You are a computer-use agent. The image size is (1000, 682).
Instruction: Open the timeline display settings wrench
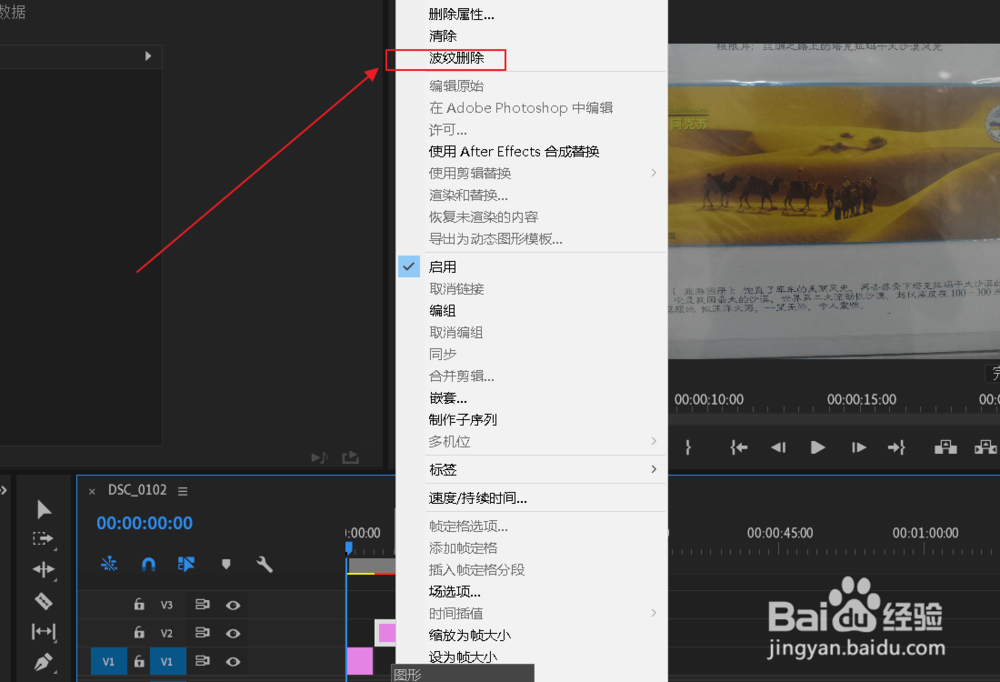(265, 564)
